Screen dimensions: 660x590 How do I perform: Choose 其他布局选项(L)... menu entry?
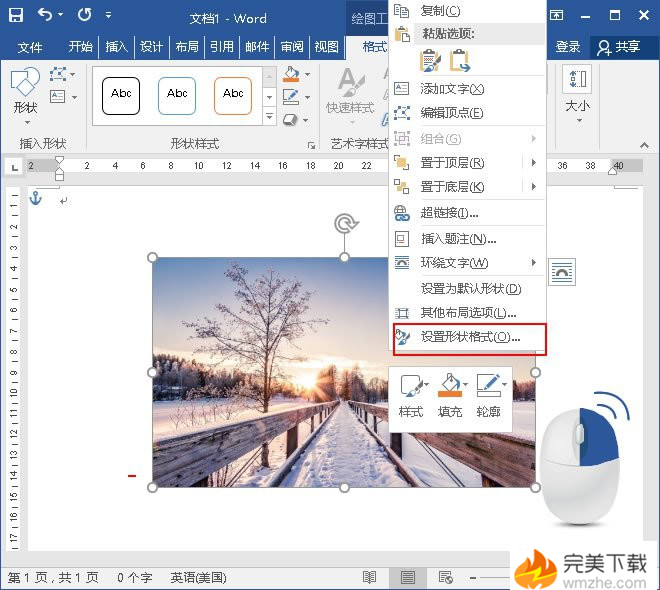[467, 313]
